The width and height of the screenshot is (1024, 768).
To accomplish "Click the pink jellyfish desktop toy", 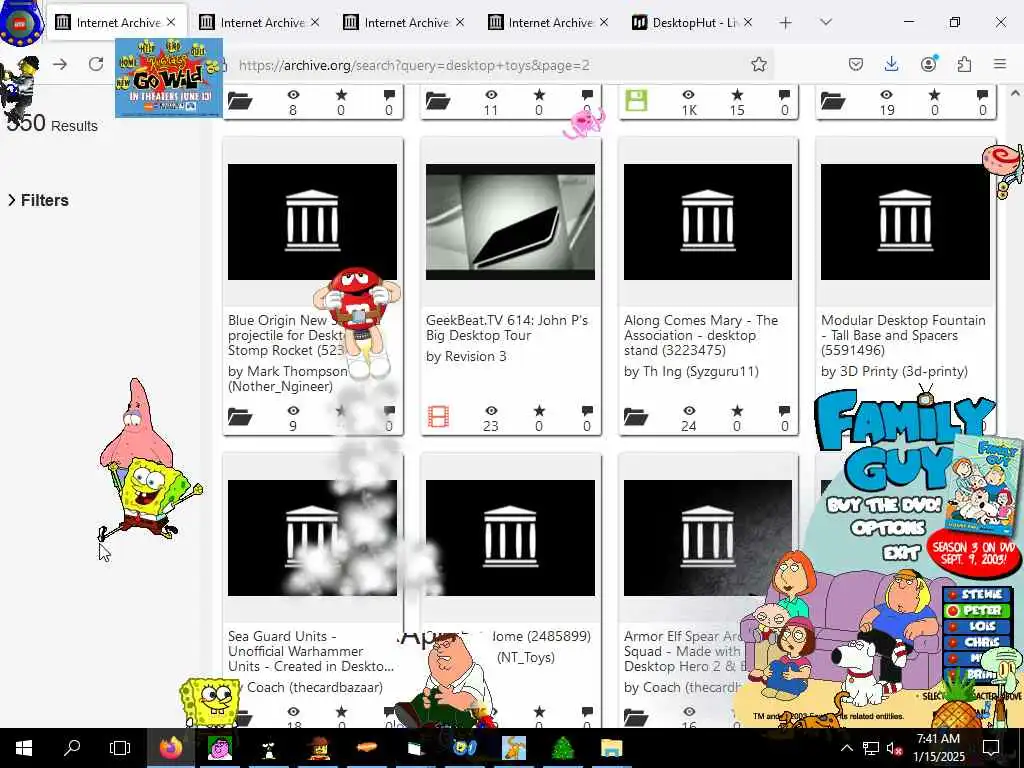I will [x=583, y=123].
